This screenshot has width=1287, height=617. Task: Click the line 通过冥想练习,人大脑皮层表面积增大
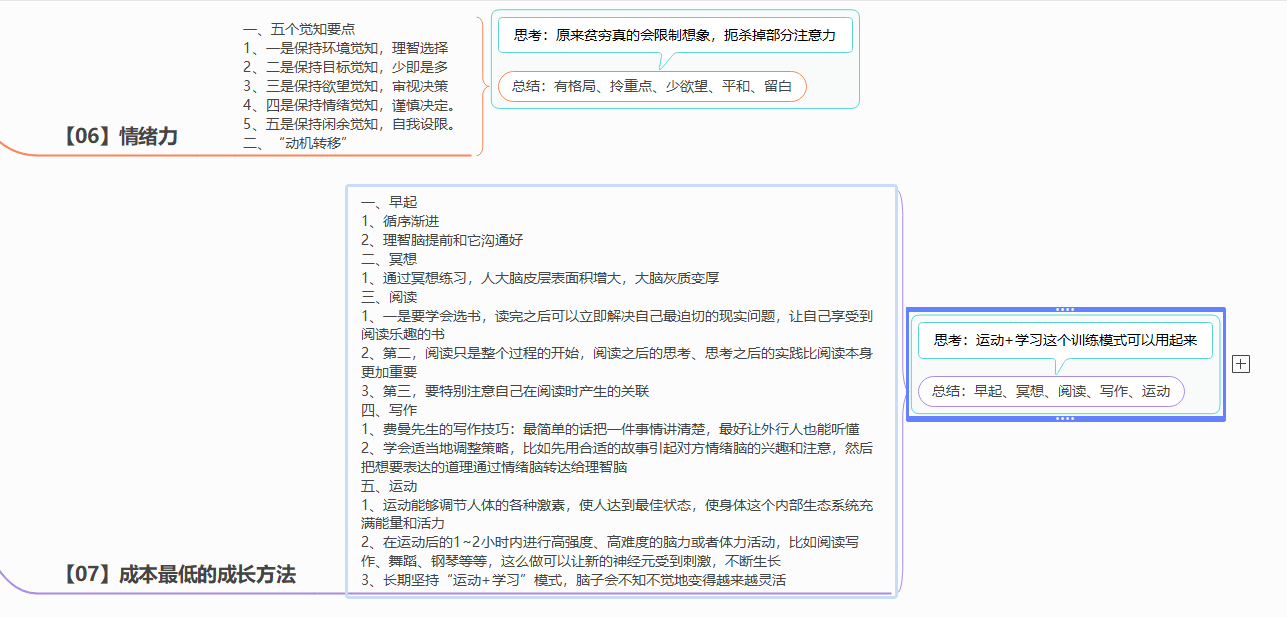(540, 278)
